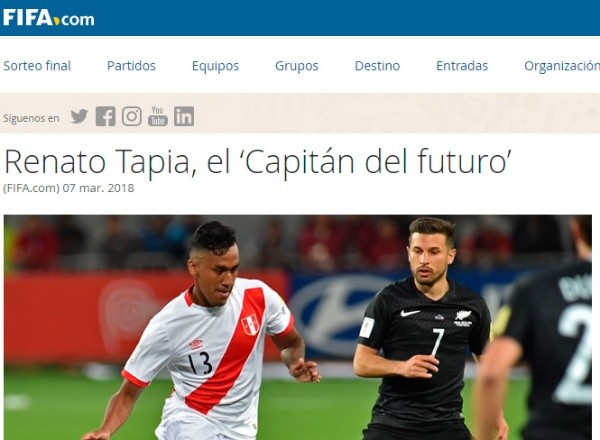Viewport: 600px width, 440px height.
Task: Click the player wearing number 13
Action: coord(203,337)
